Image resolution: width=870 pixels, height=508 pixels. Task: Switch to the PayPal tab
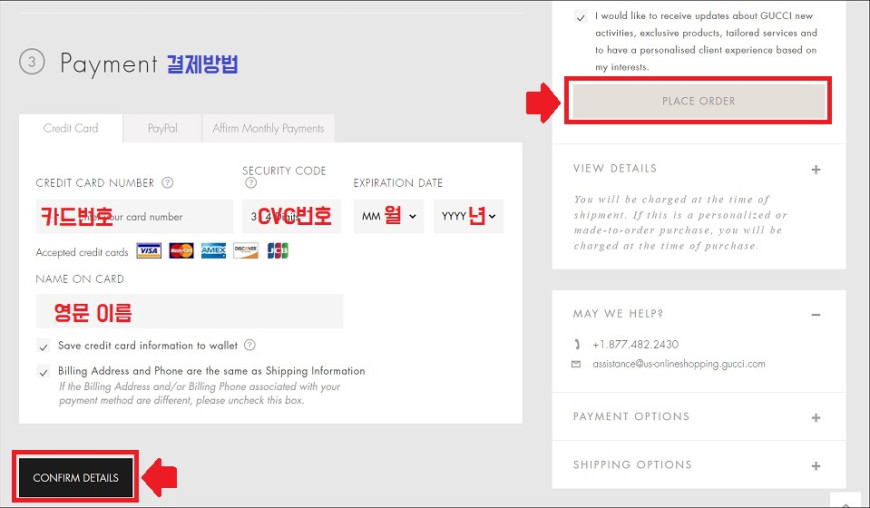click(163, 129)
